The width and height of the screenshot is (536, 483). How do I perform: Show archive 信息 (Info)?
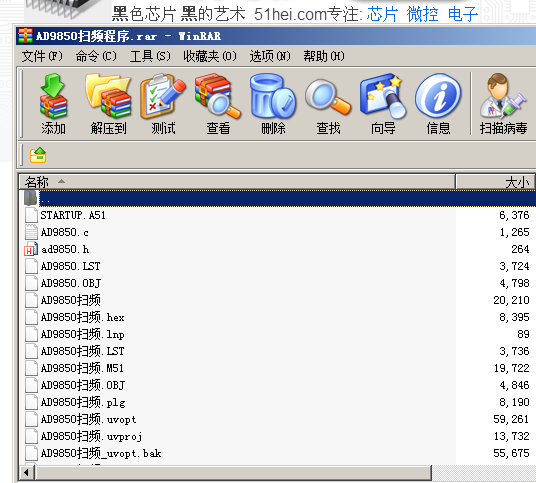pyautogui.click(x=438, y=104)
